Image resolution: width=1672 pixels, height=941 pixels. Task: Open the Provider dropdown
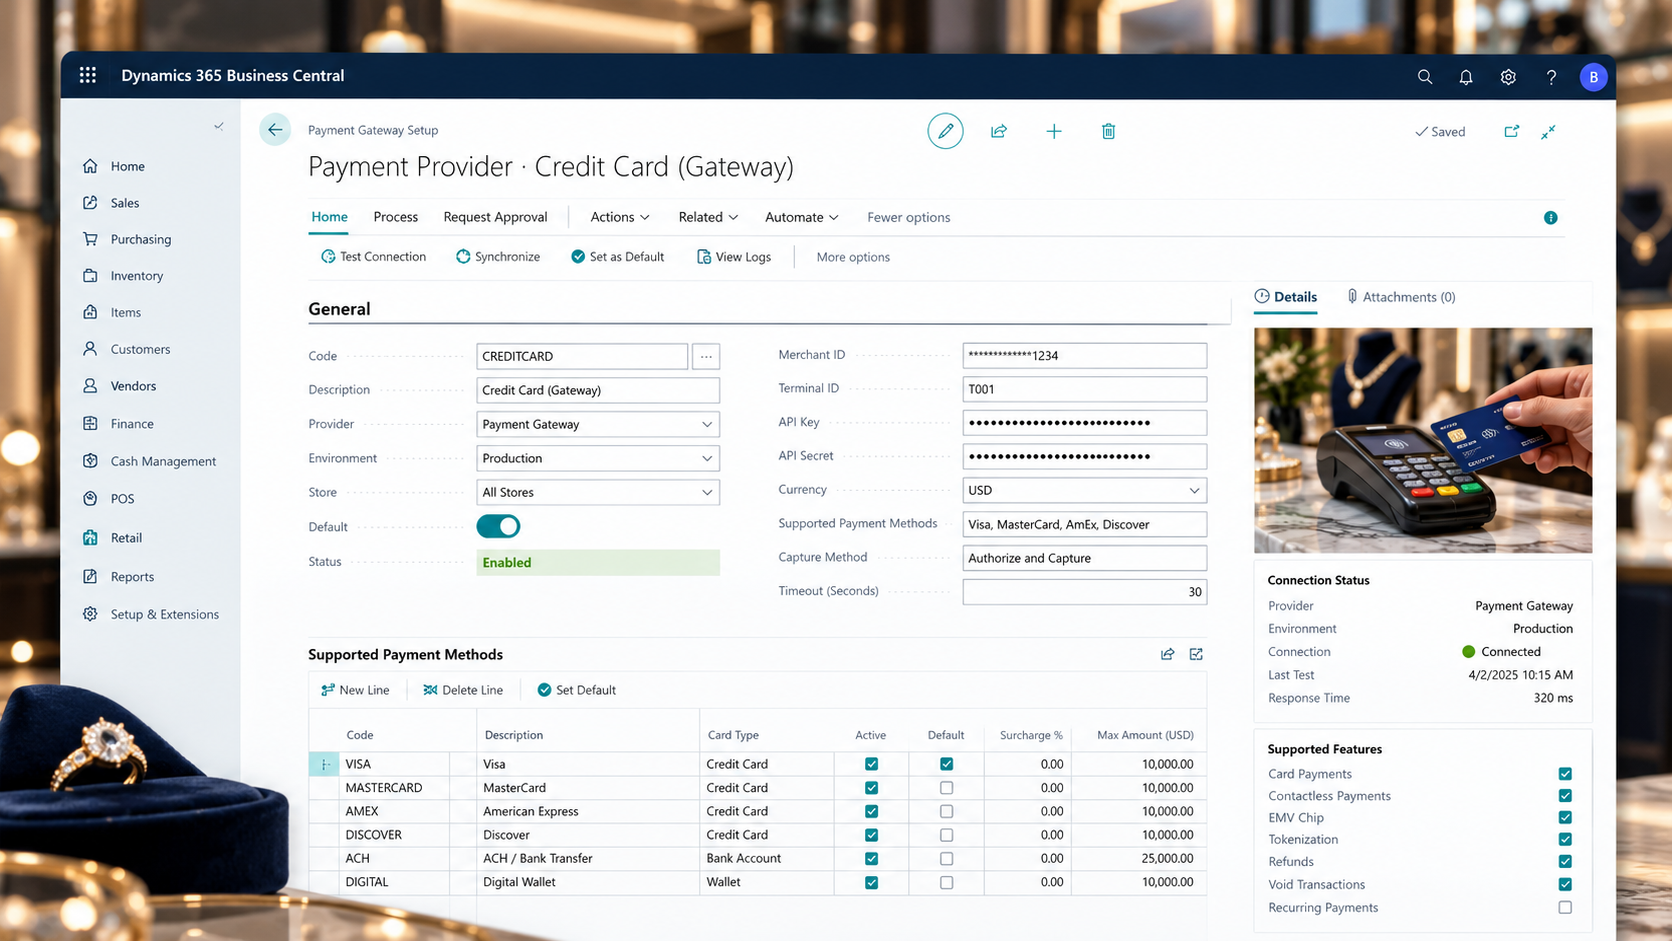(x=598, y=424)
